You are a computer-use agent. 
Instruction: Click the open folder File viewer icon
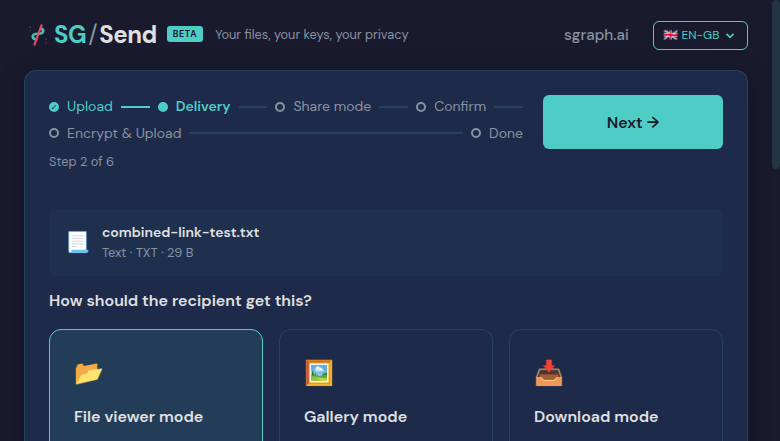click(x=89, y=373)
